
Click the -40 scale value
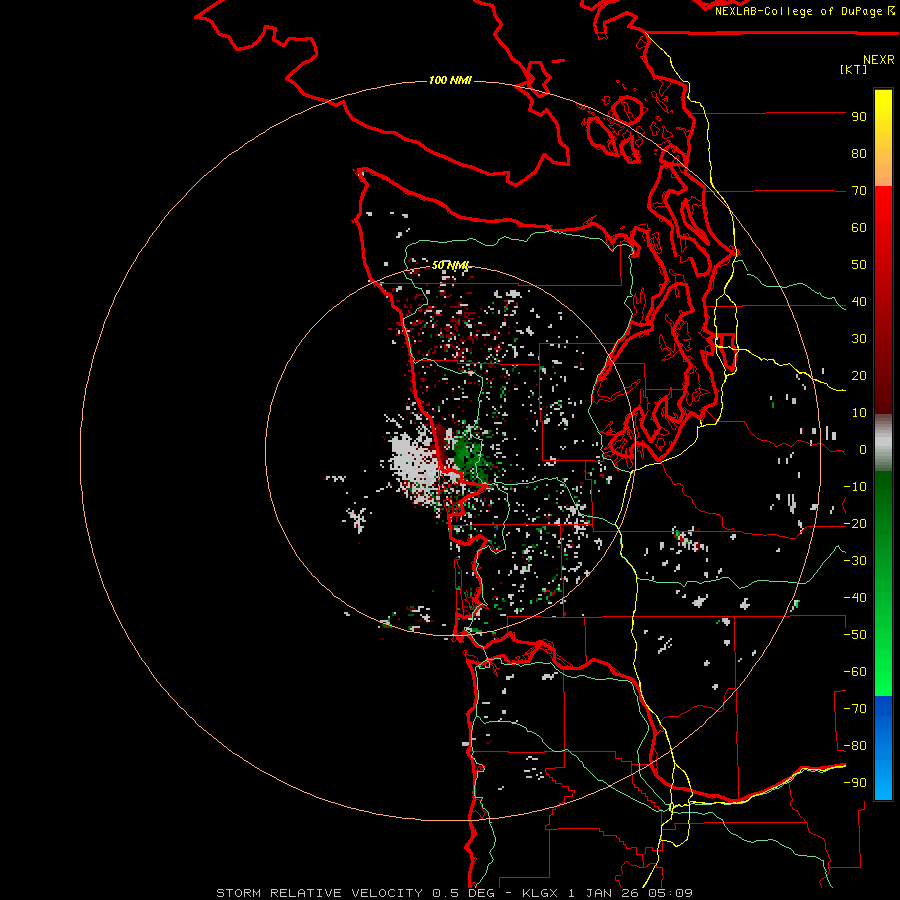click(x=855, y=598)
